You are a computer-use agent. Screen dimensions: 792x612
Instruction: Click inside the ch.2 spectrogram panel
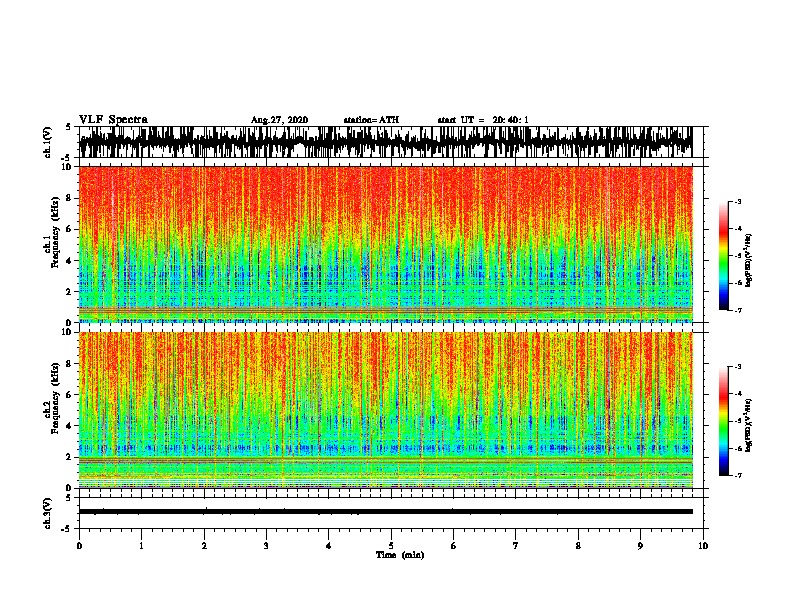385,410
